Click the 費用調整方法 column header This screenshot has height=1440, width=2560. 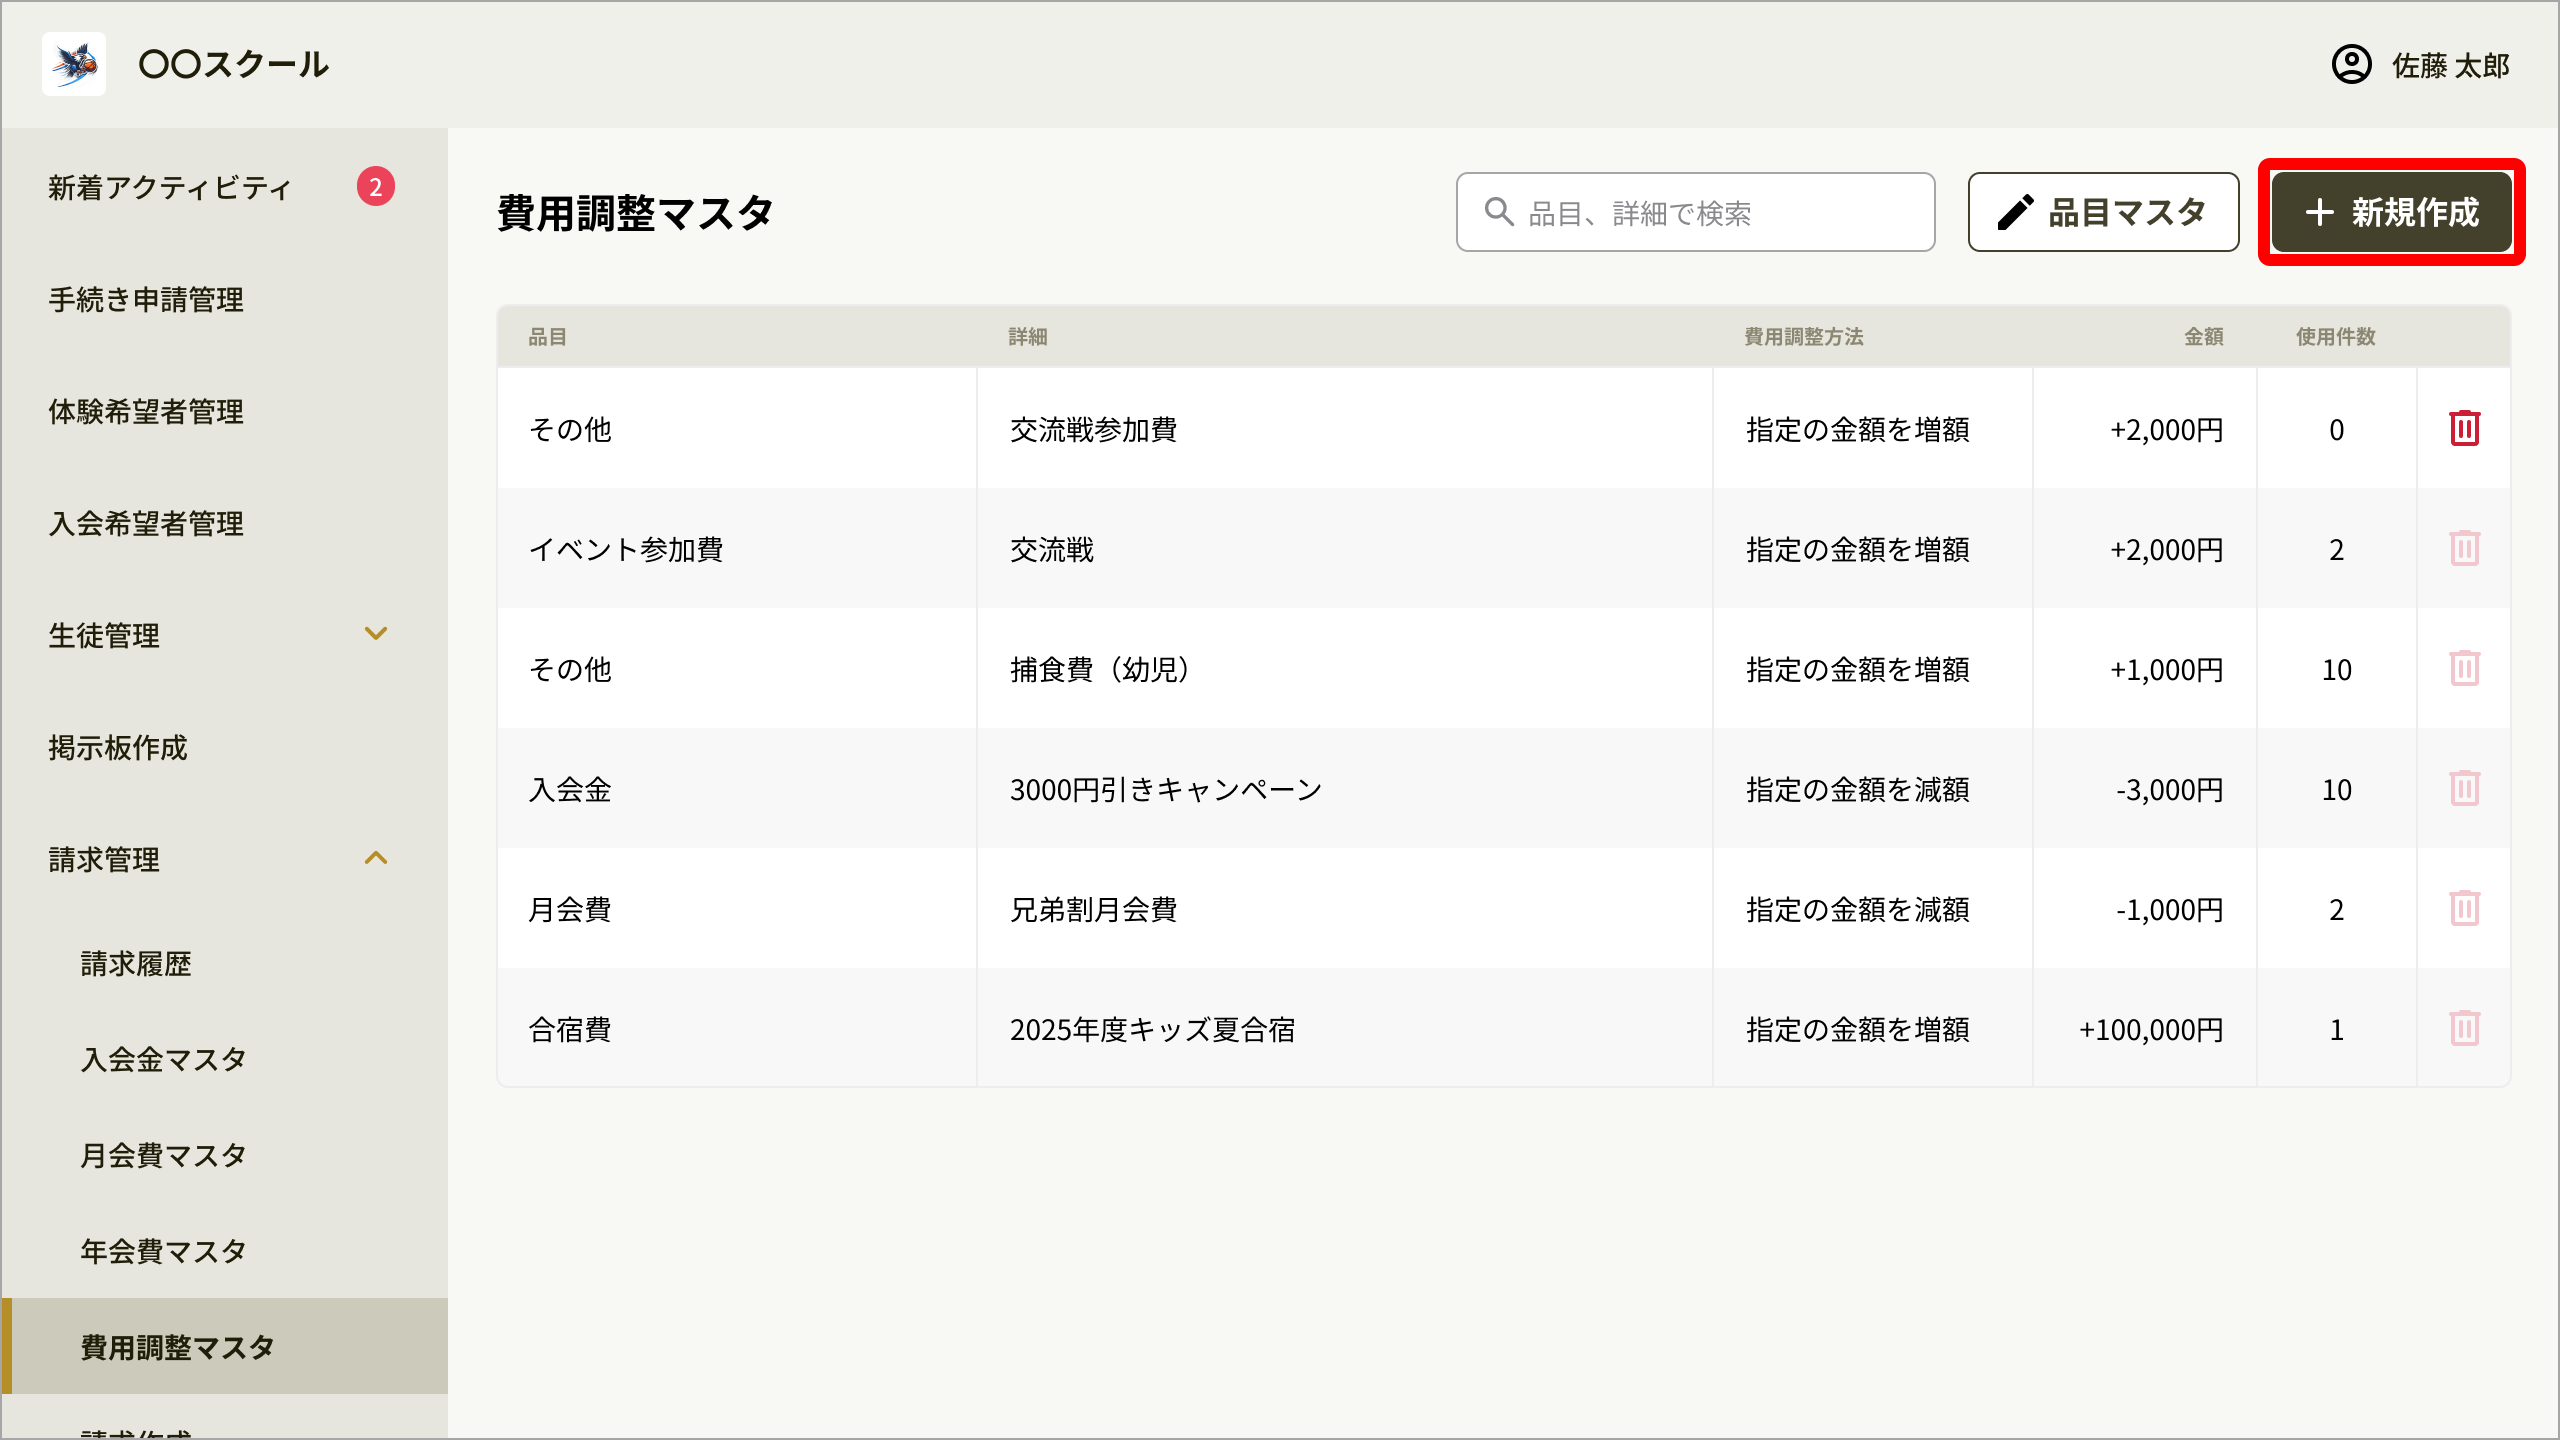click(x=1804, y=337)
